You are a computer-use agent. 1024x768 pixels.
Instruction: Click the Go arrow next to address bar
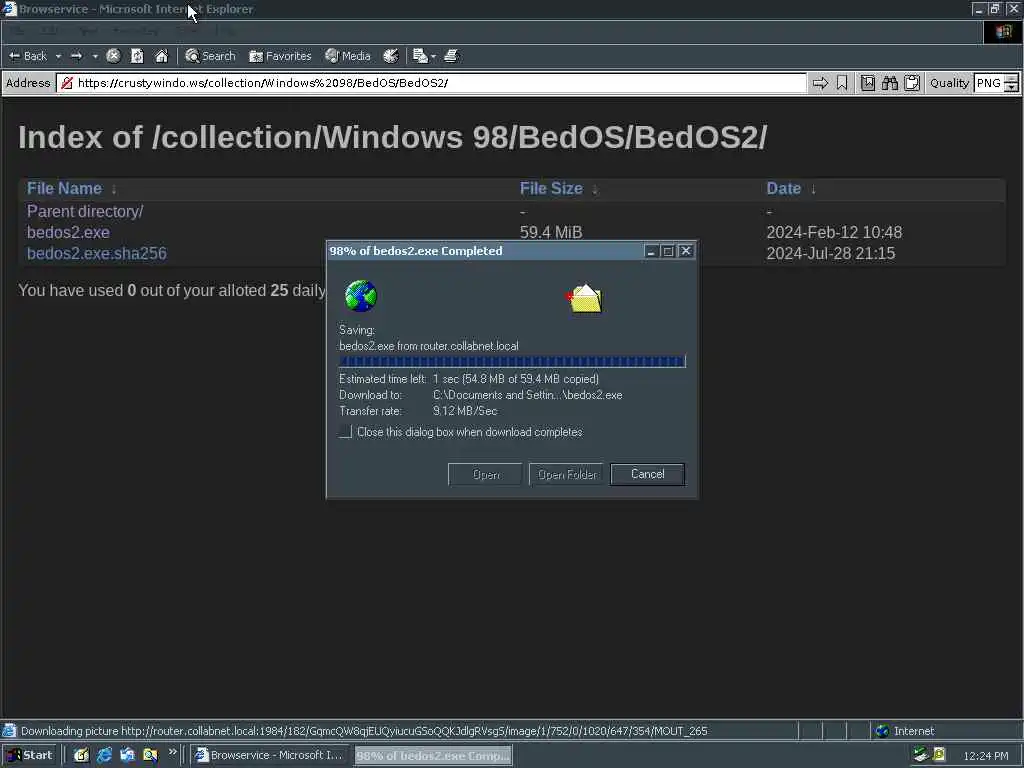click(820, 83)
